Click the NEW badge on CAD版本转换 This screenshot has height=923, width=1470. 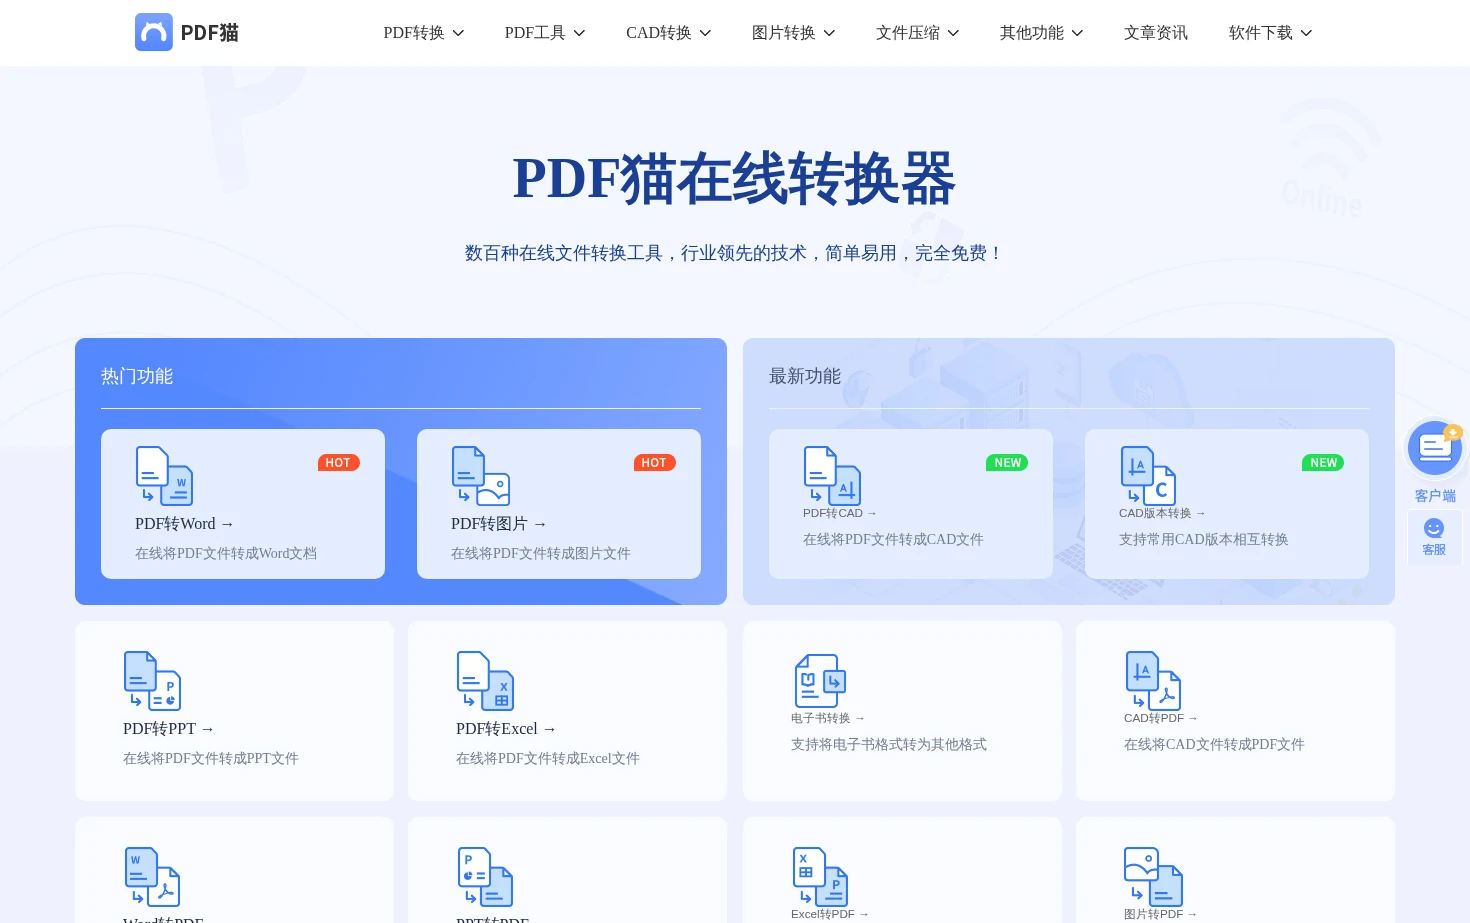(x=1323, y=463)
